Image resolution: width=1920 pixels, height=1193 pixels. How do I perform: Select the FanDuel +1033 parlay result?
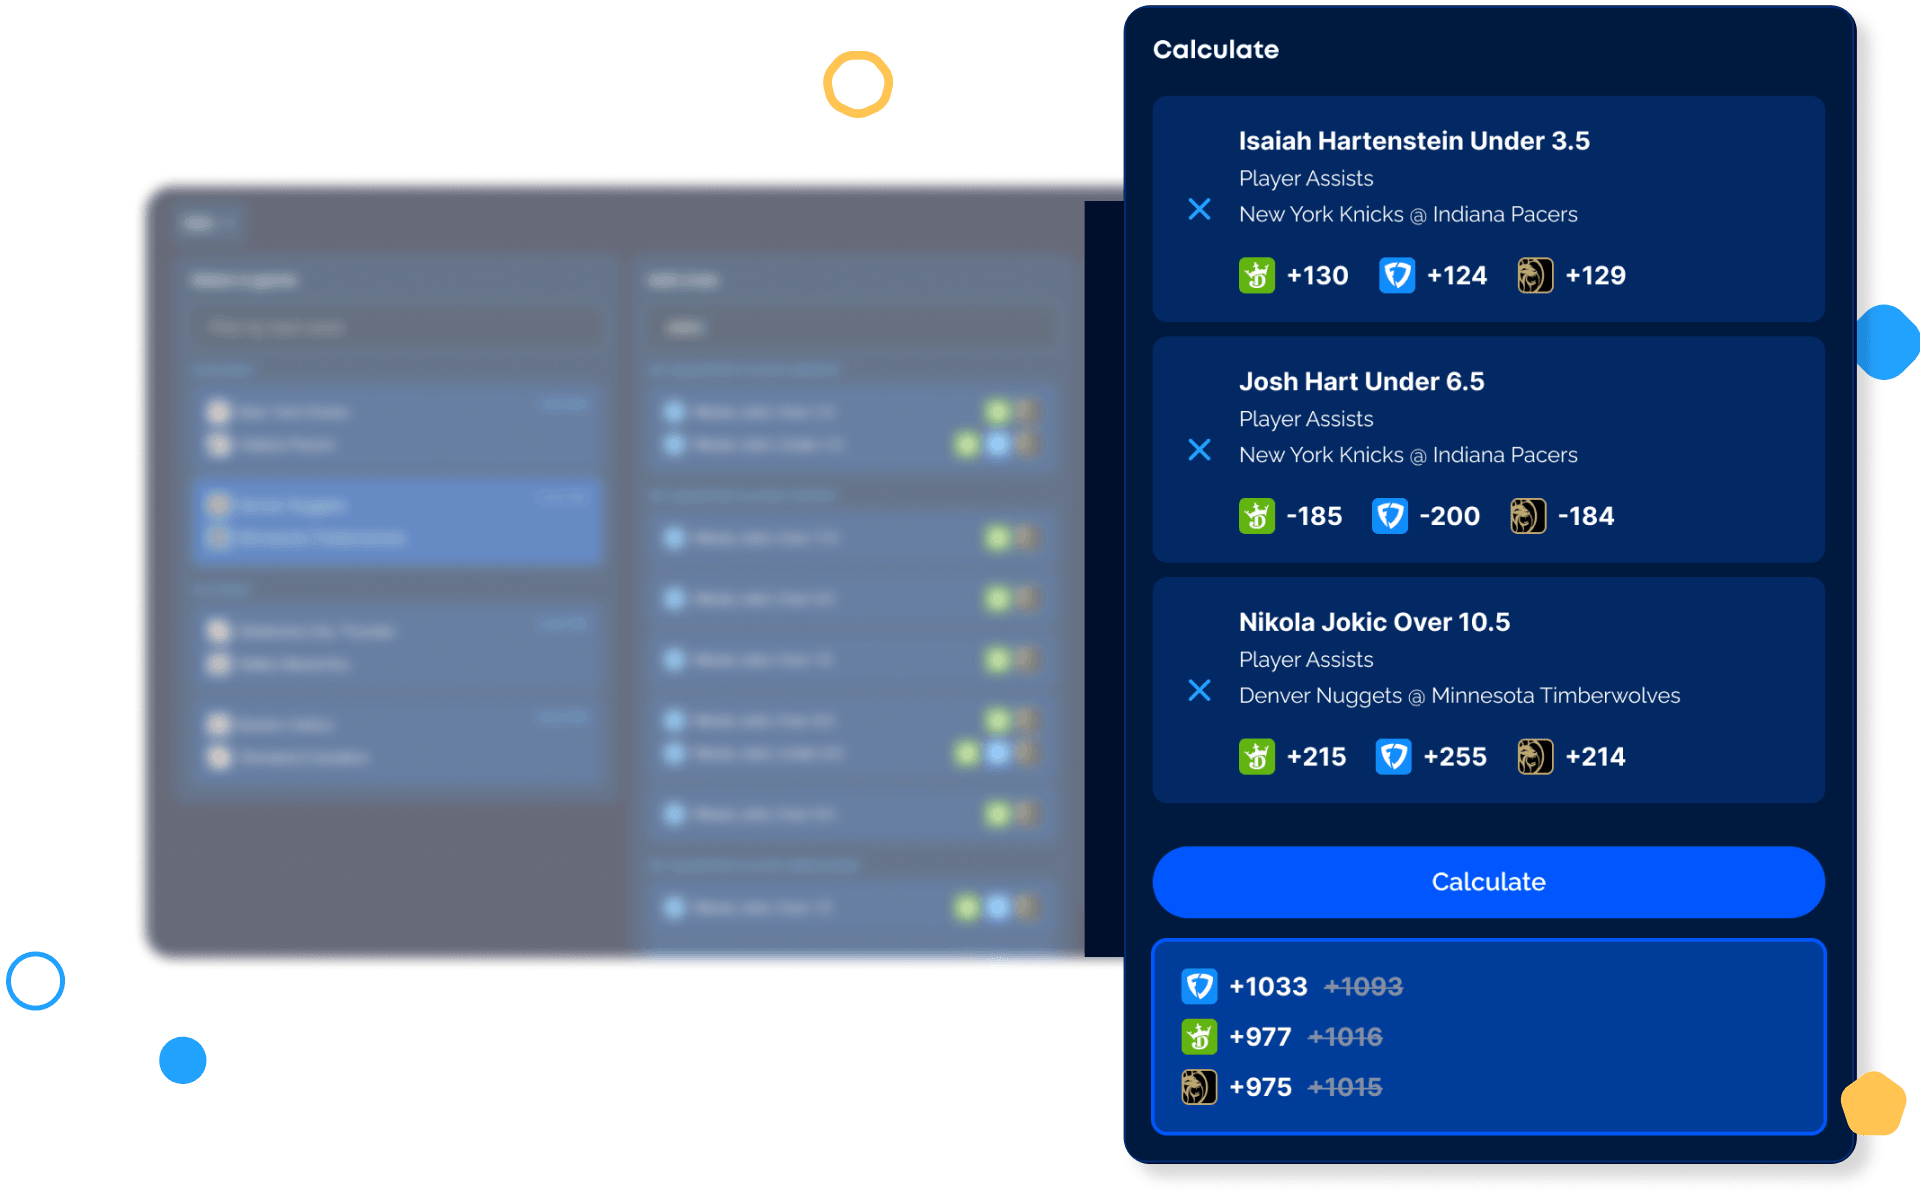pos(1268,987)
